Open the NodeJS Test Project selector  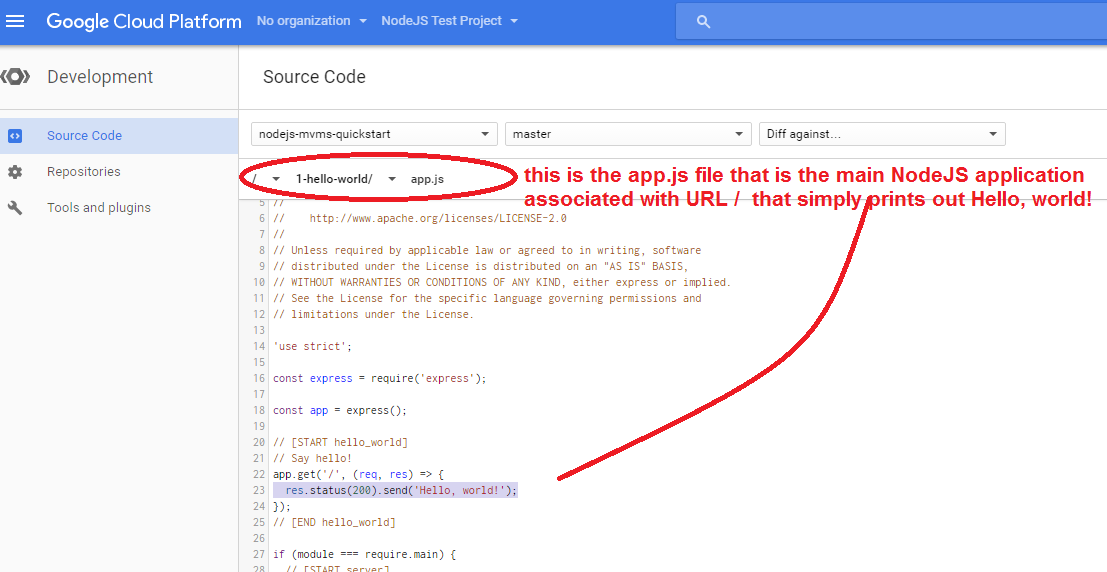pyautogui.click(x=449, y=21)
